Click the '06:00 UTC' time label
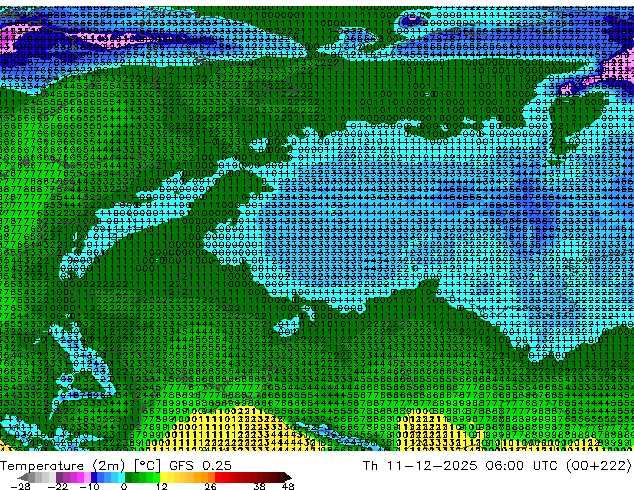Screen dimensions: 634x490 524,466
